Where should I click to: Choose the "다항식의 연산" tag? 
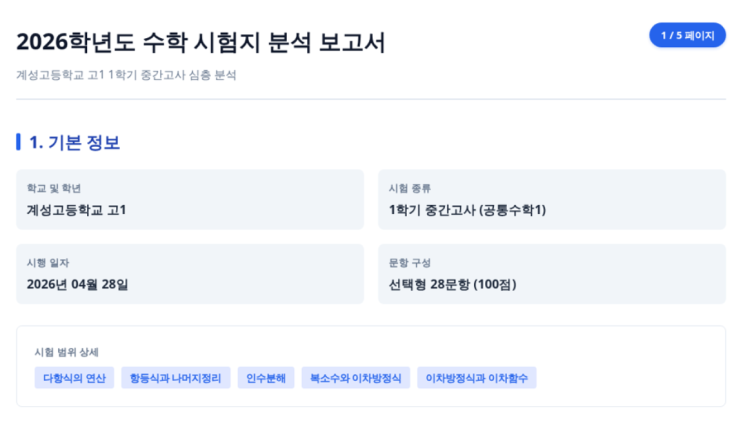click(74, 378)
